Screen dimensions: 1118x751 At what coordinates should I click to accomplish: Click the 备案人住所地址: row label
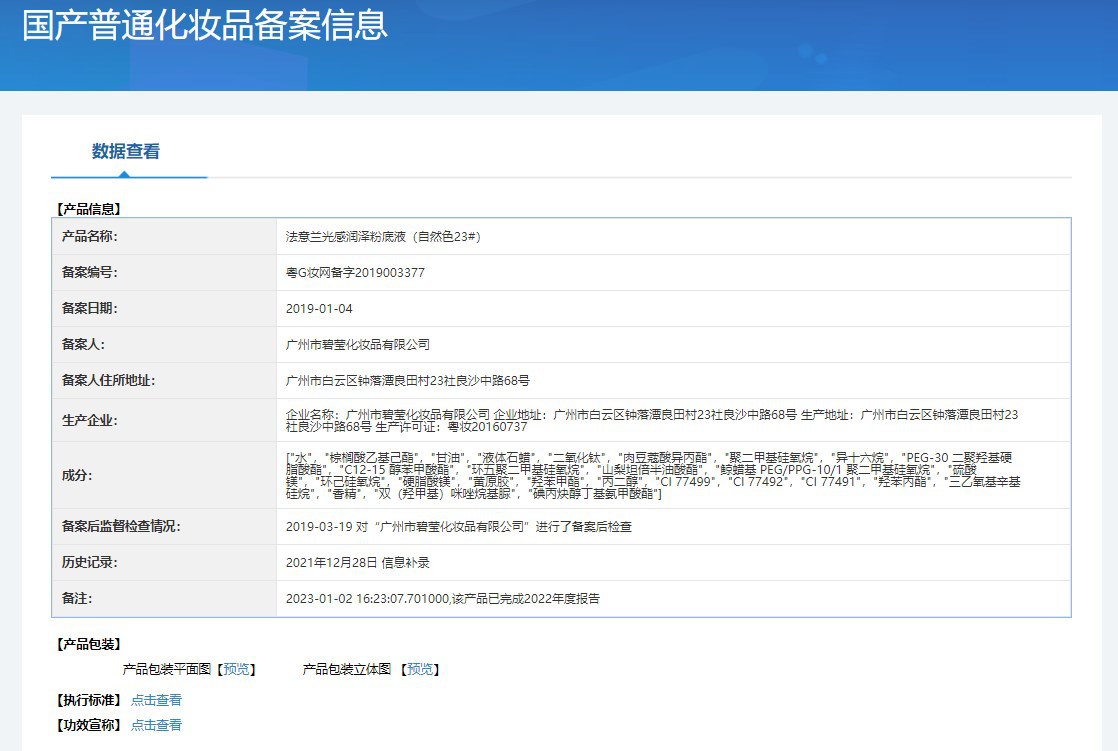[x=108, y=381]
